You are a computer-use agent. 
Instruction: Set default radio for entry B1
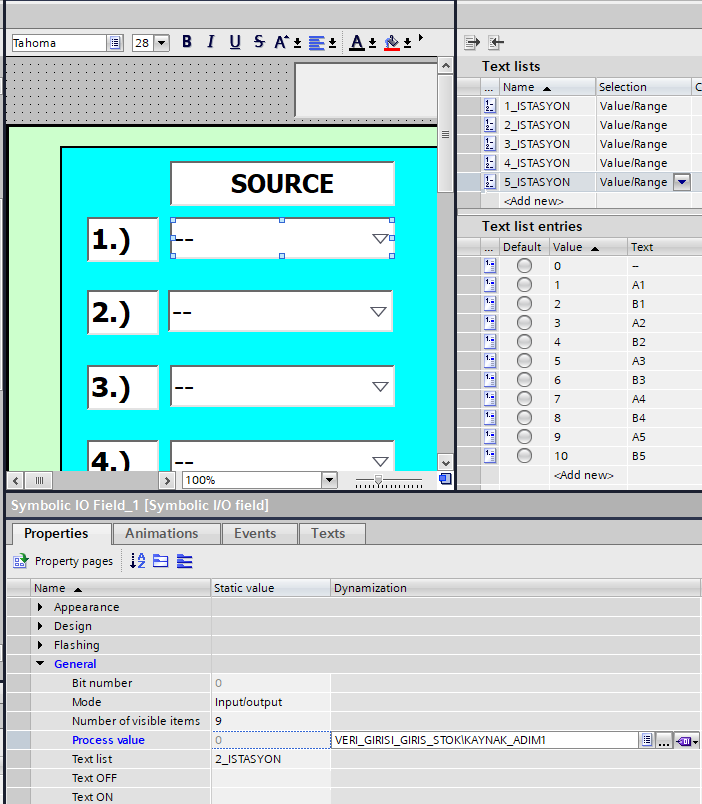[x=524, y=304]
